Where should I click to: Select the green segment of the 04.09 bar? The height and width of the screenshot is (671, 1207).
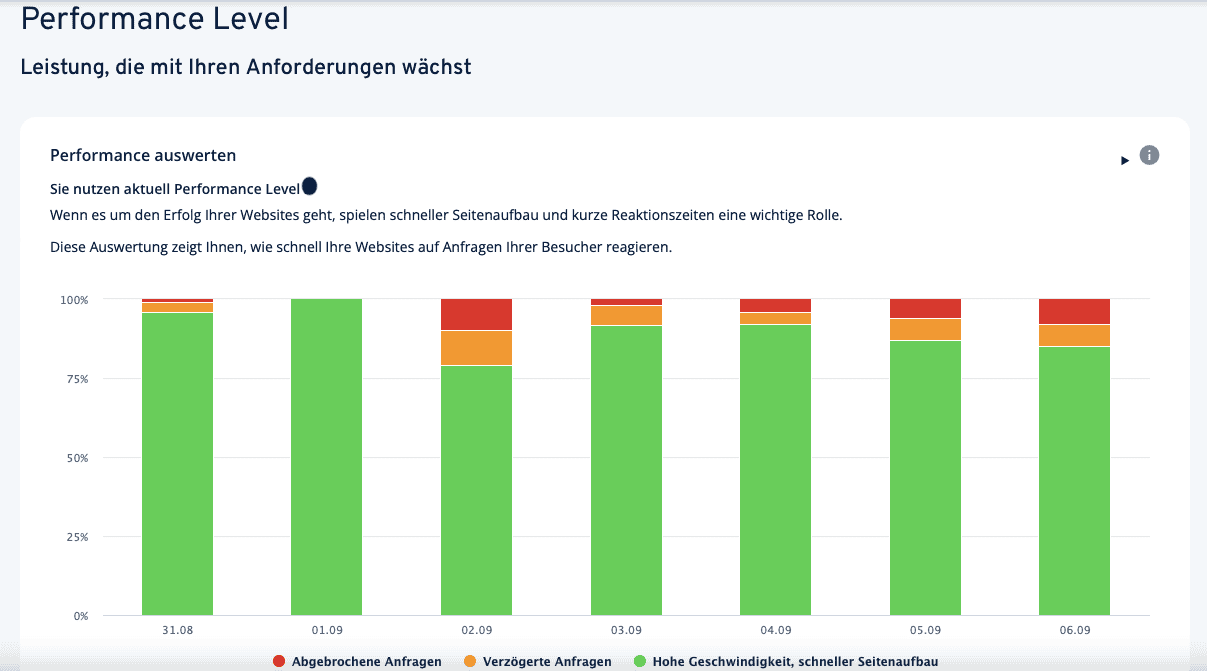775,470
